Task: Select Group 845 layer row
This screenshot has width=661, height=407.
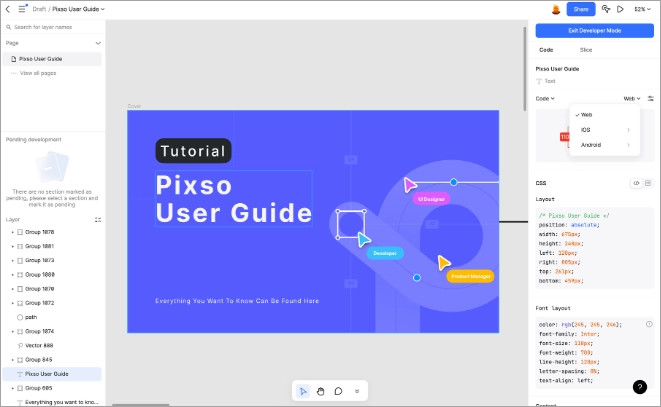Action: pyautogui.click(x=52, y=360)
